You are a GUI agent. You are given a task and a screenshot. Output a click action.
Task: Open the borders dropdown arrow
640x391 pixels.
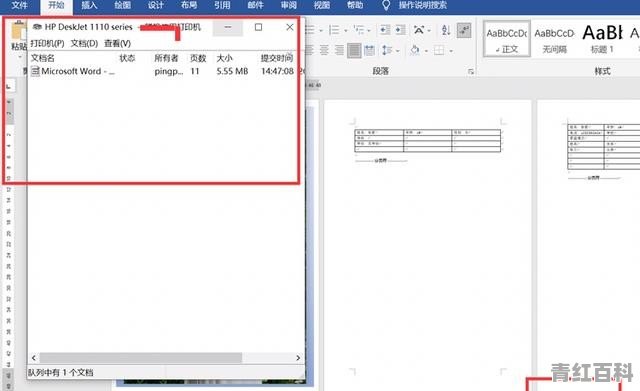coord(451,51)
